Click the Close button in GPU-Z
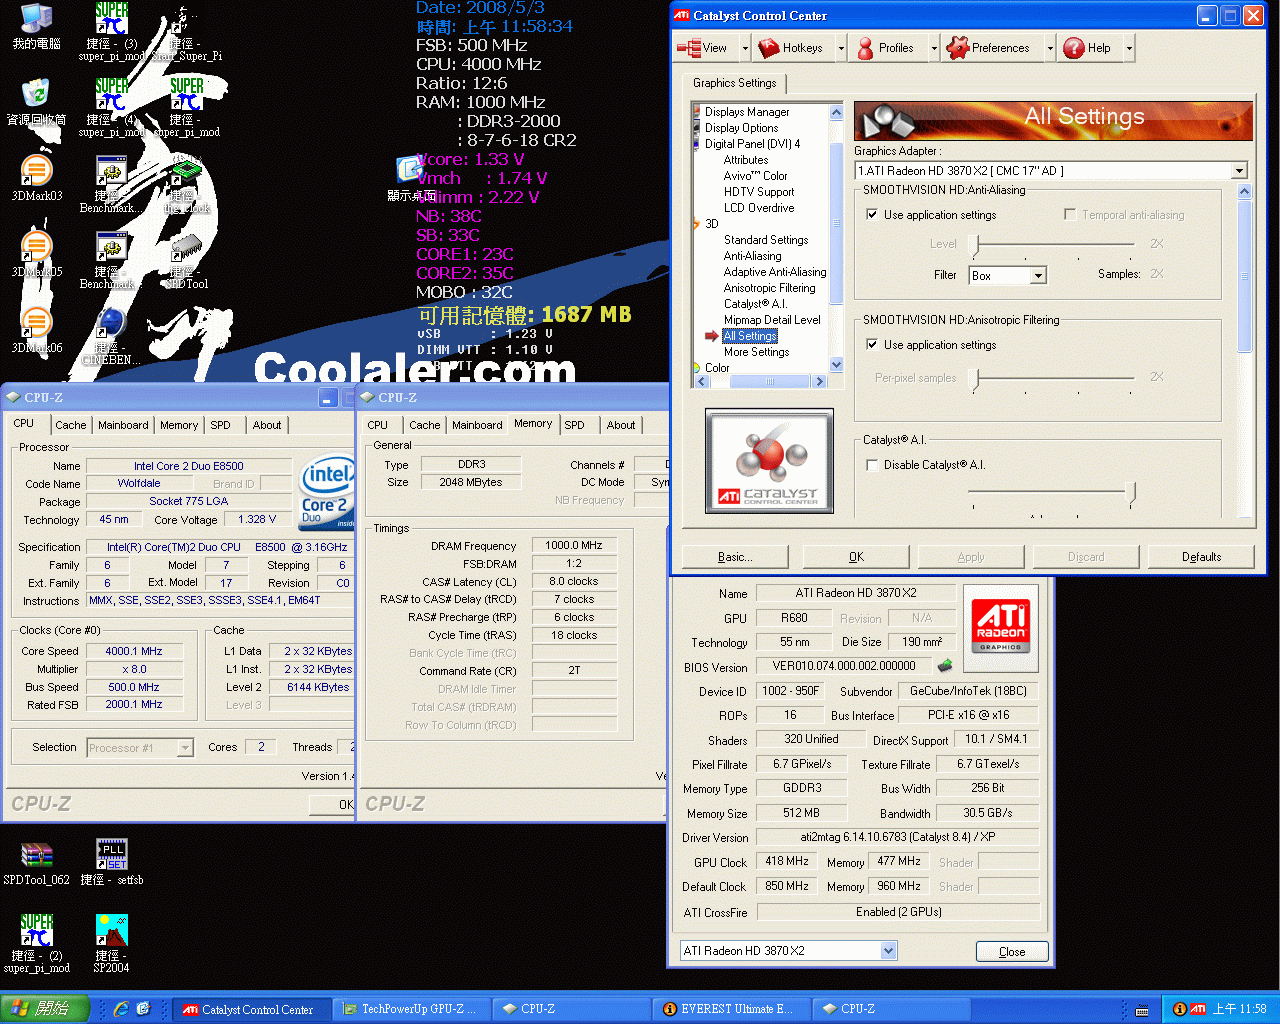Image resolution: width=1280 pixels, height=1024 pixels. pos(1012,952)
